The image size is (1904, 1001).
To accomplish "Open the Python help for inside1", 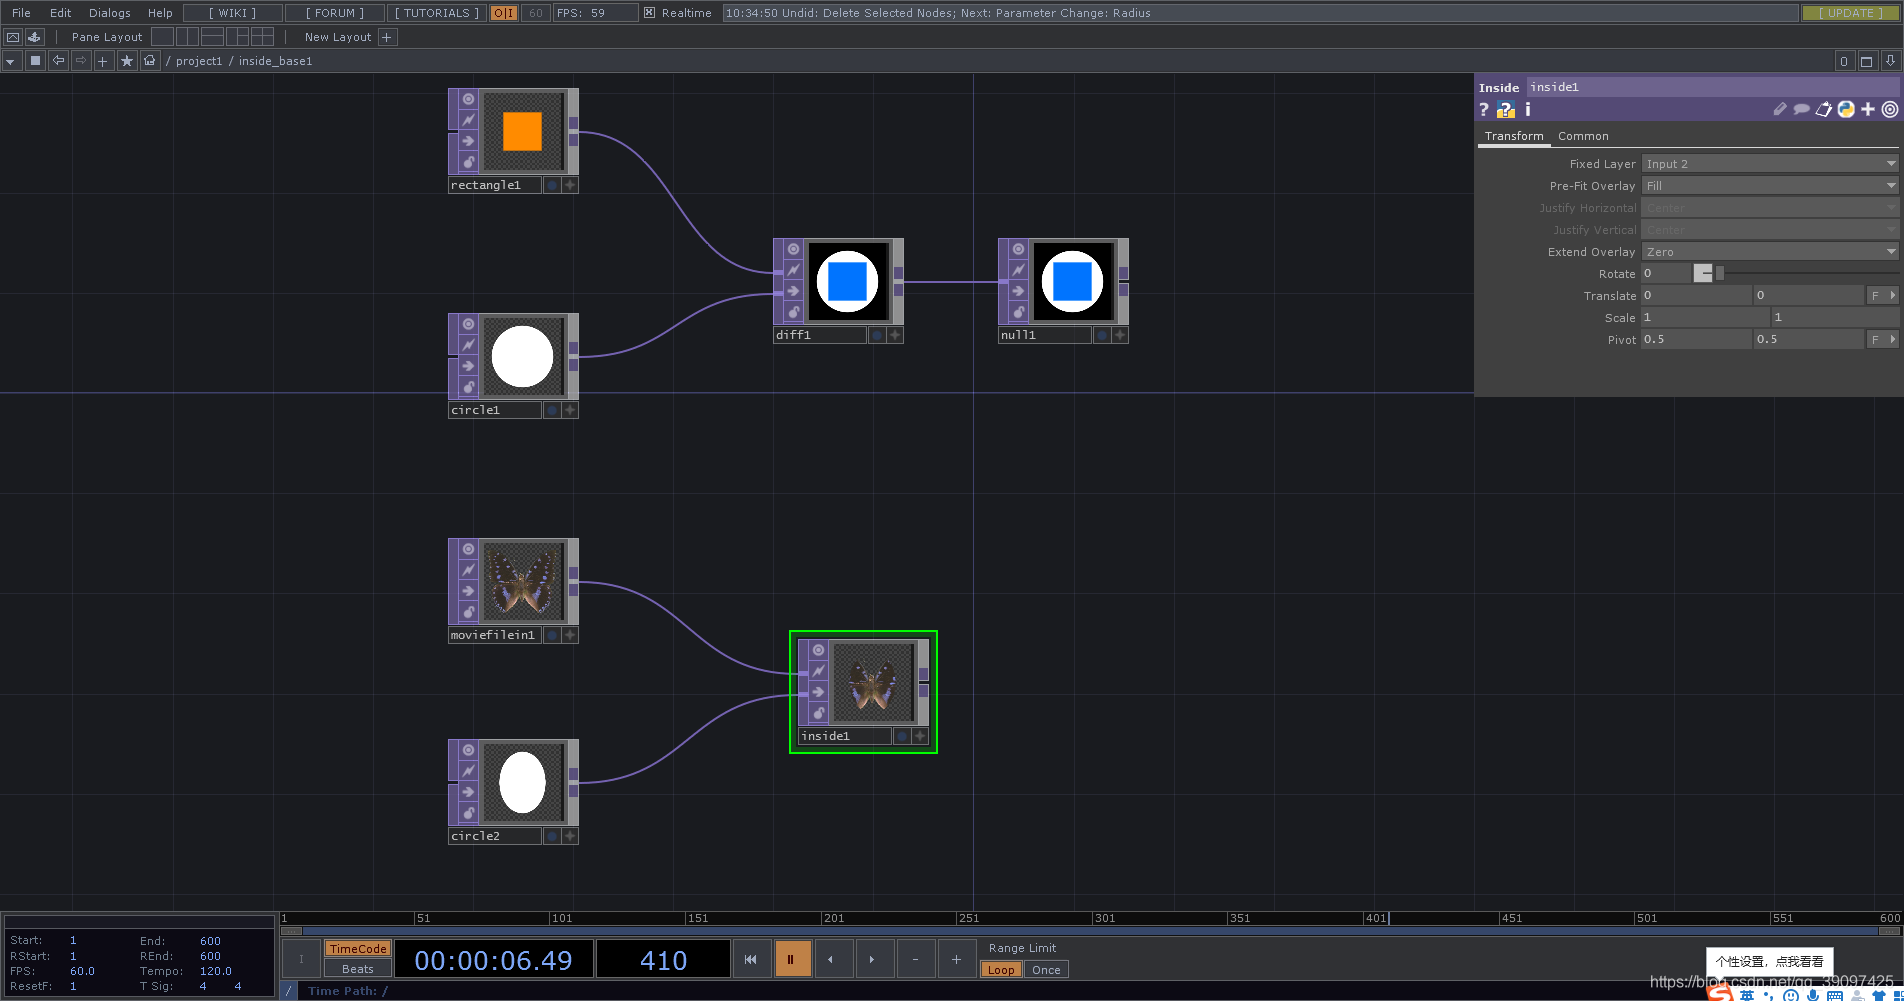I will coord(1506,110).
